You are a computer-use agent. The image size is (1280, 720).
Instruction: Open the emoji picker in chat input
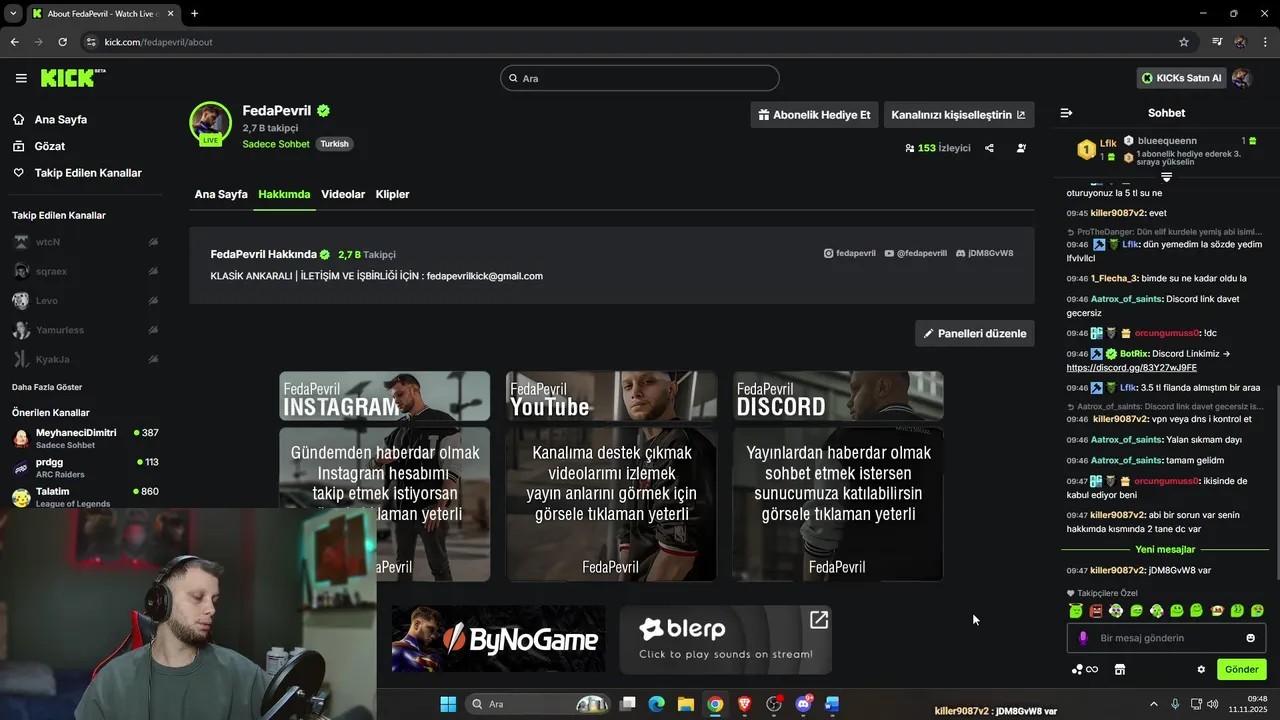tap(1250, 638)
